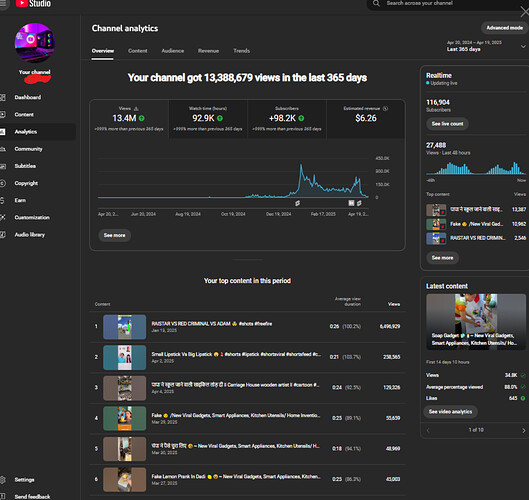Click the Content sidebar icon

3,115
